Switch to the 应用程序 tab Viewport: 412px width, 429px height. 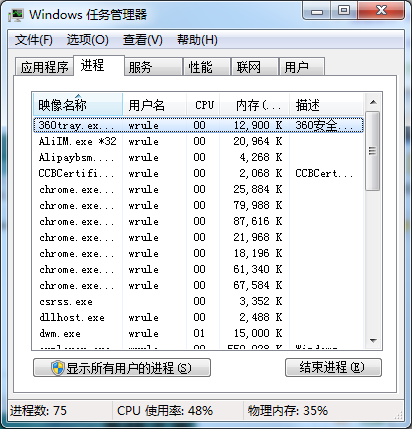44,67
